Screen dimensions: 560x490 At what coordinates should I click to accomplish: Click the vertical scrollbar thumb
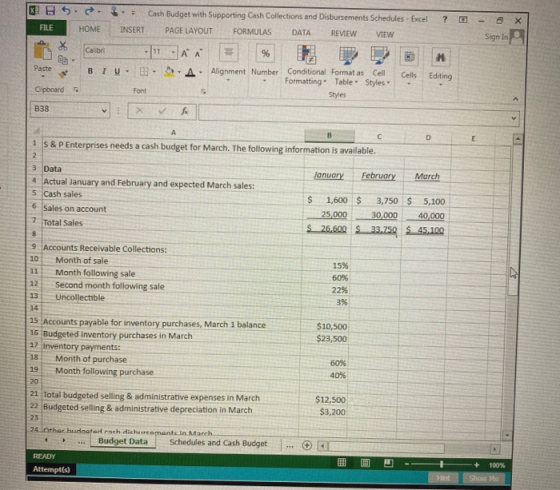(514, 219)
